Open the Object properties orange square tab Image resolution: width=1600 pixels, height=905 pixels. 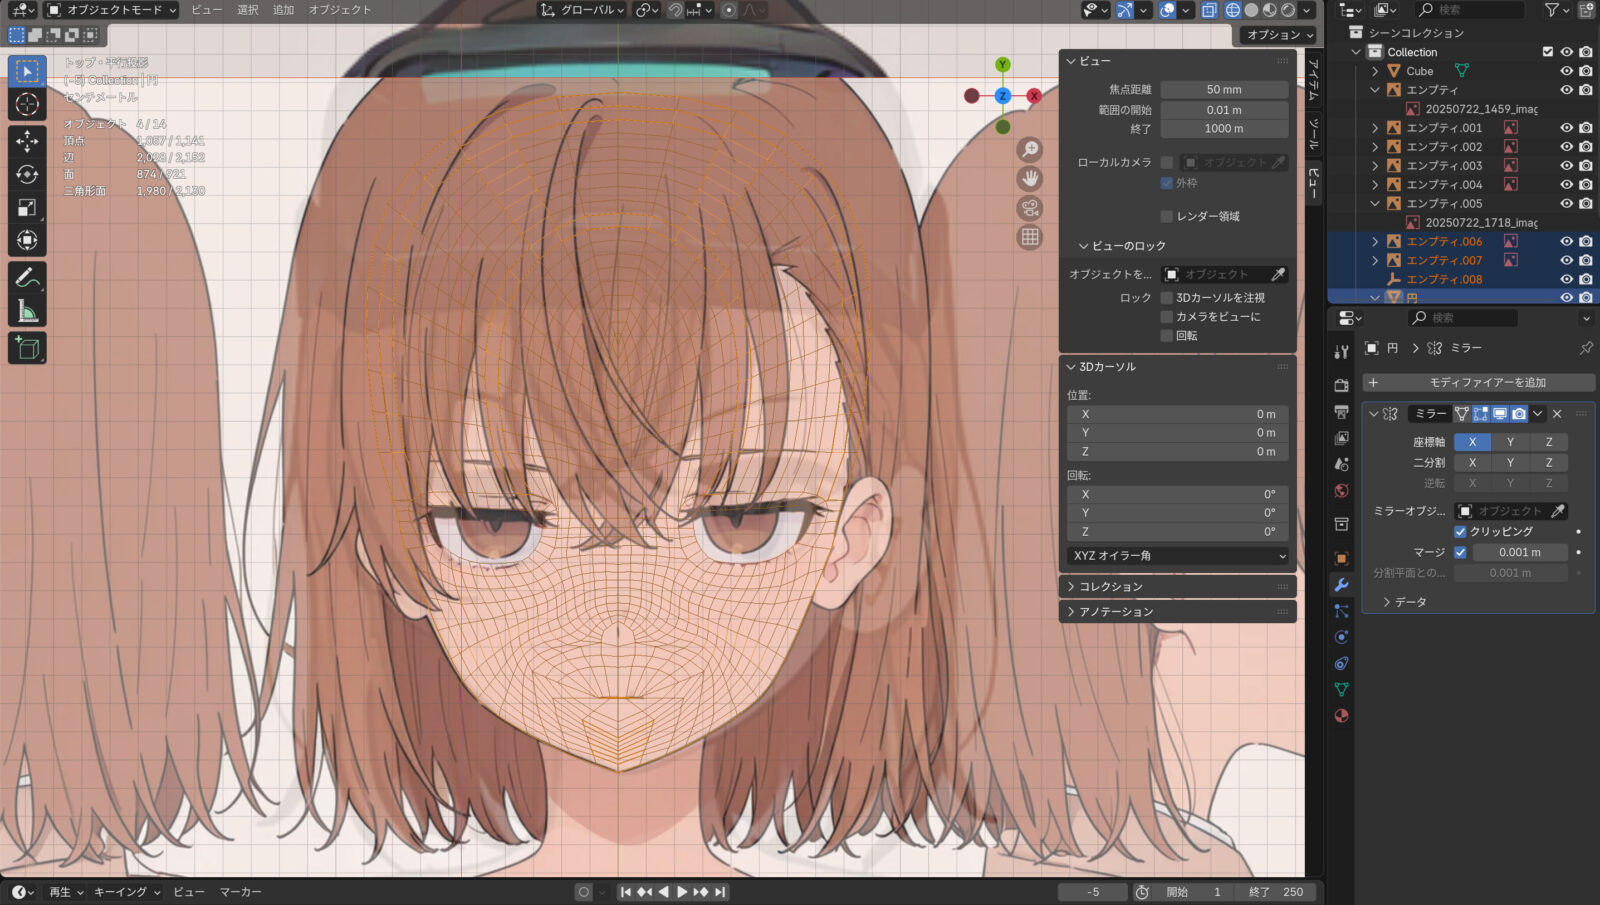point(1341,558)
